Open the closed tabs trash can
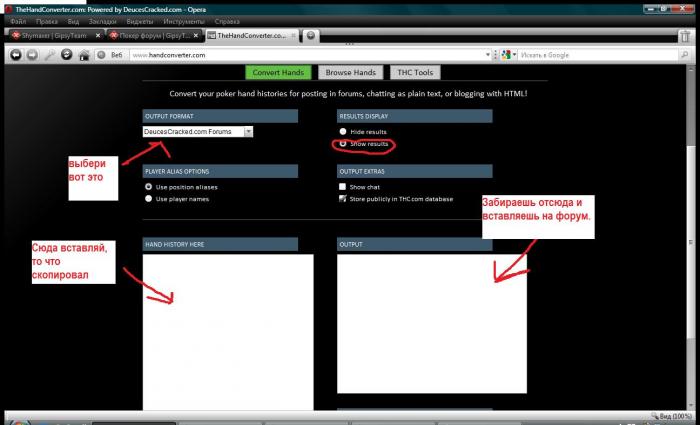 coord(684,36)
